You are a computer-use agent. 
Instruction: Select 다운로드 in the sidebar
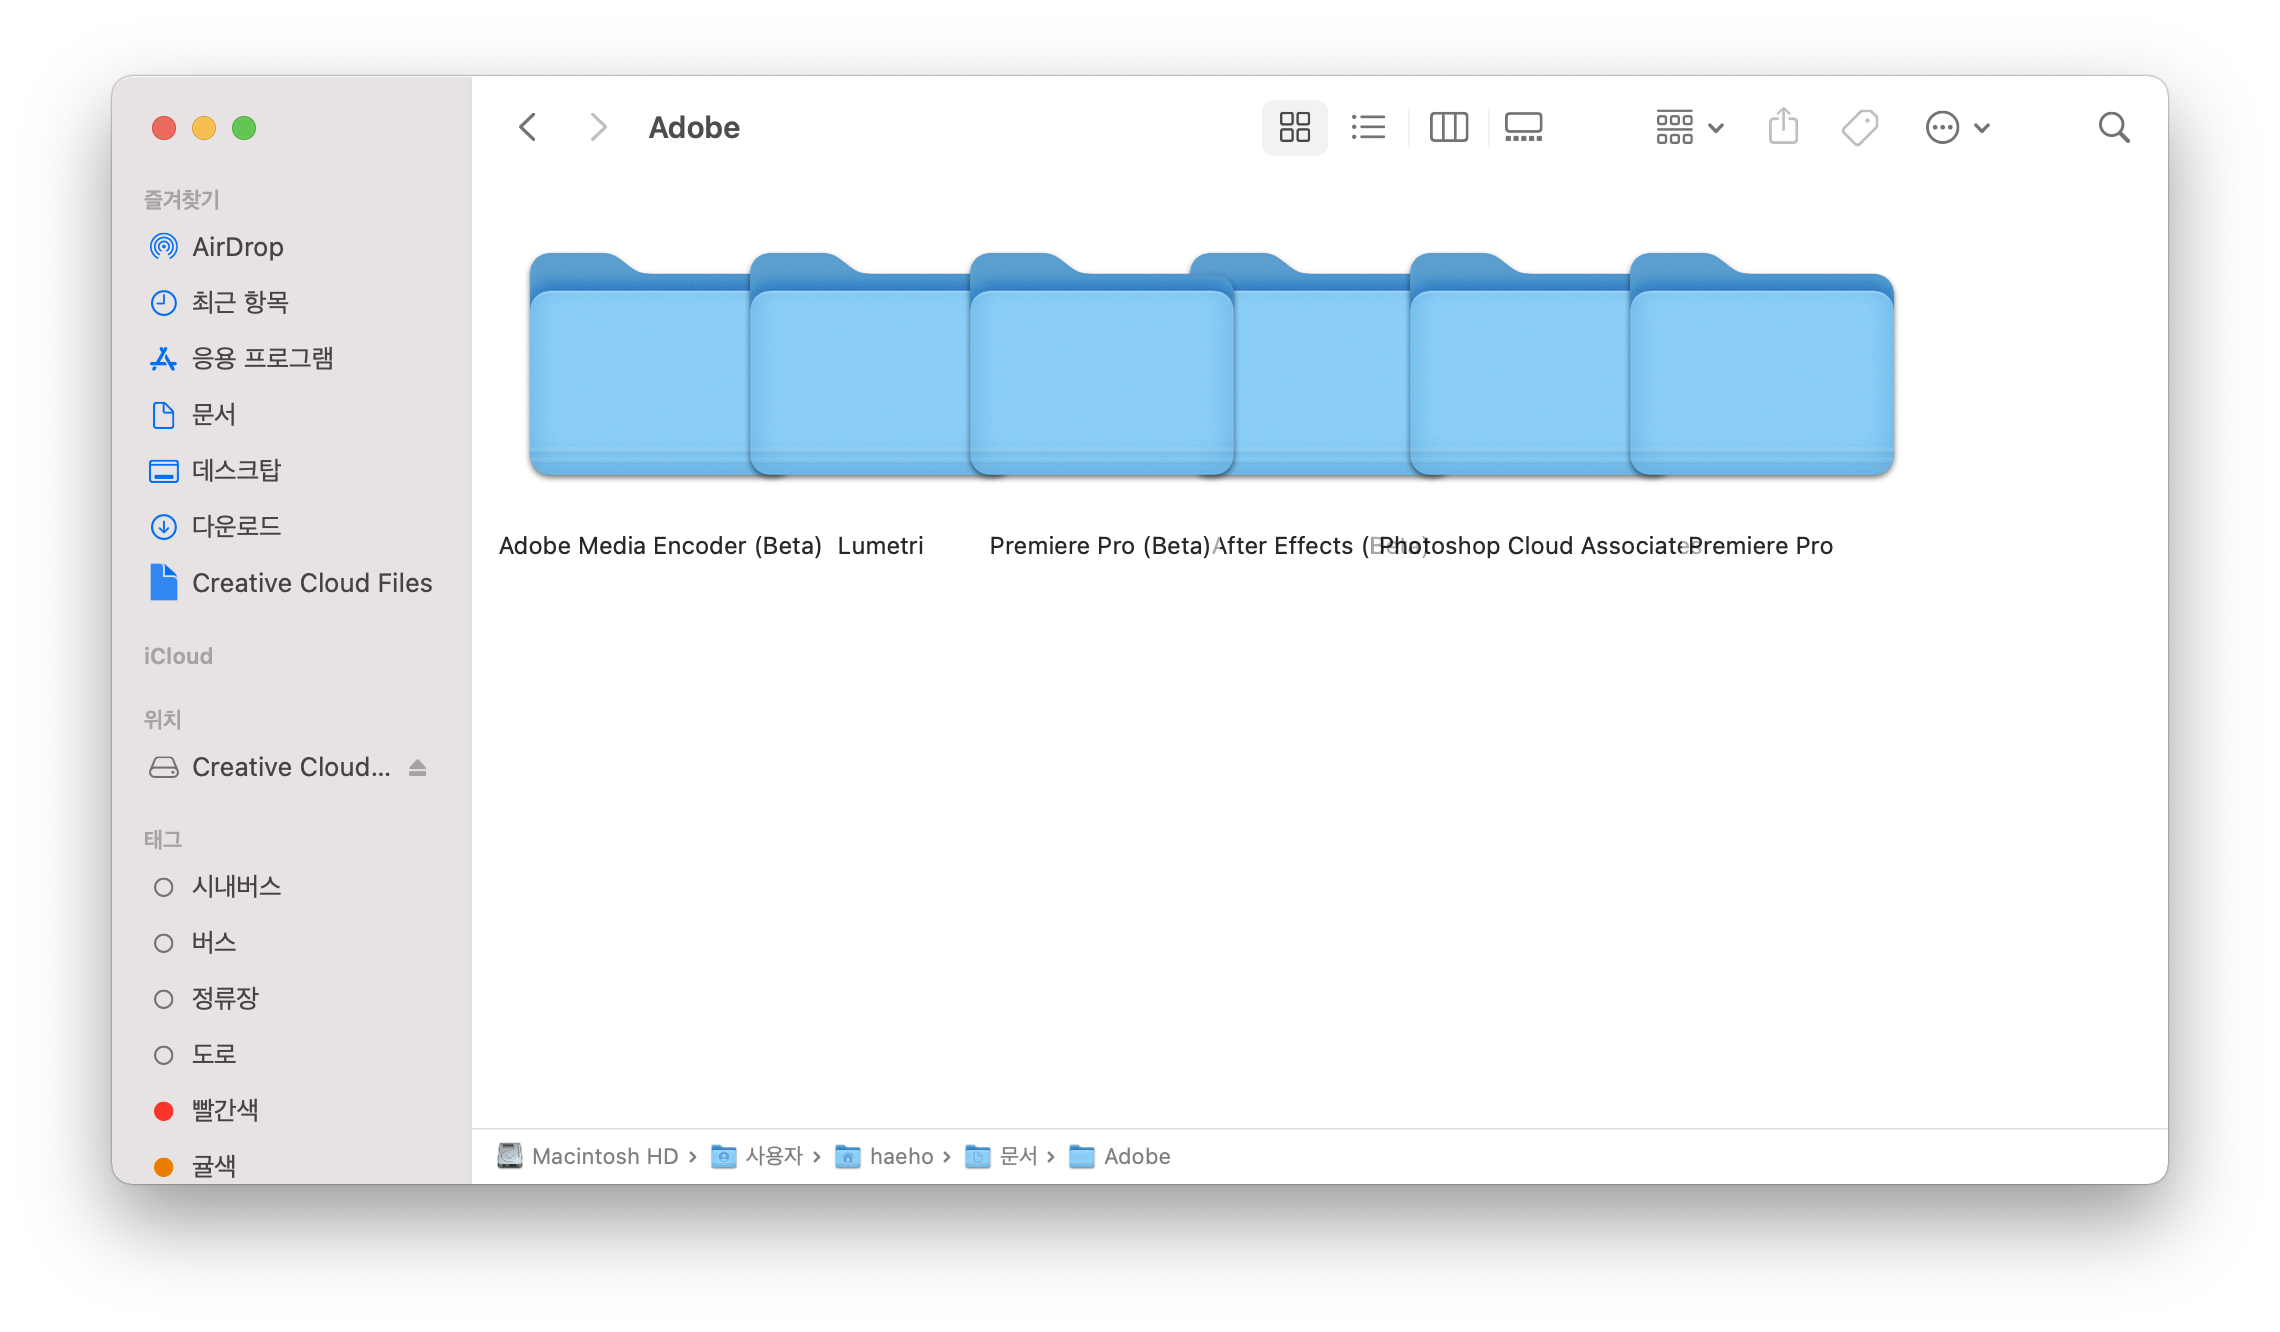(x=236, y=527)
